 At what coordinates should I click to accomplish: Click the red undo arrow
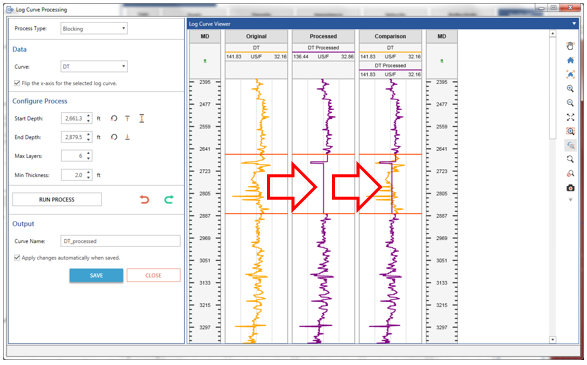point(145,200)
